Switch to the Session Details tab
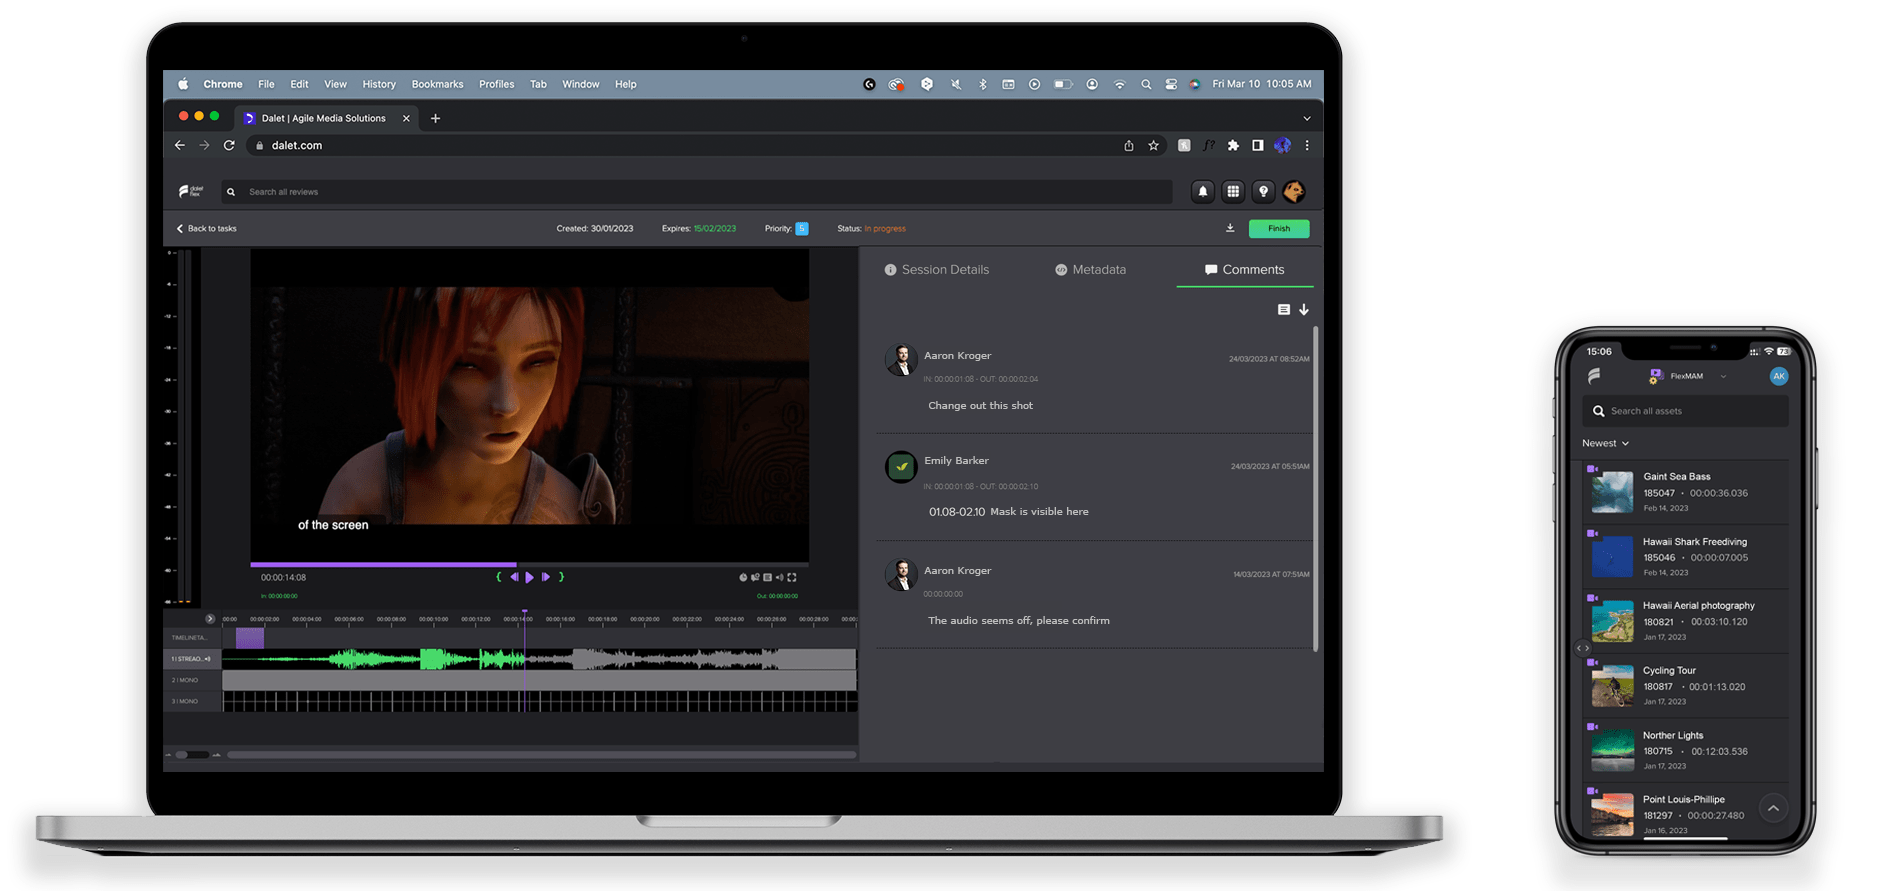The height and width of the screenshot is (891, 1882). click(x=937, y=270)
